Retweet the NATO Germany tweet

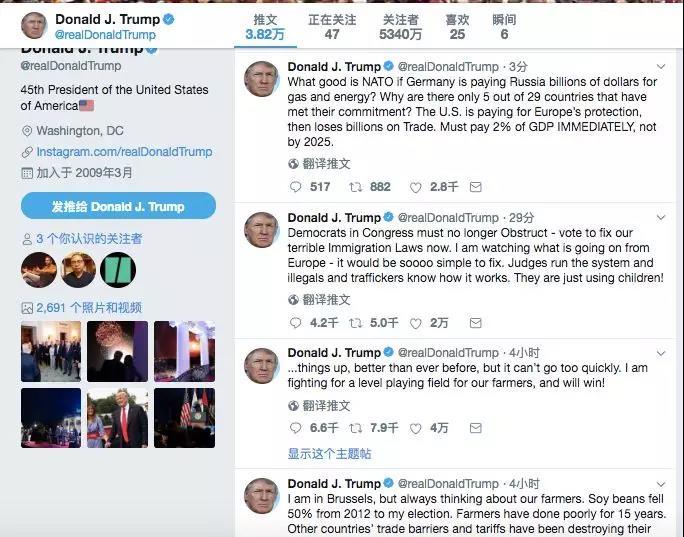coord(356,187)
